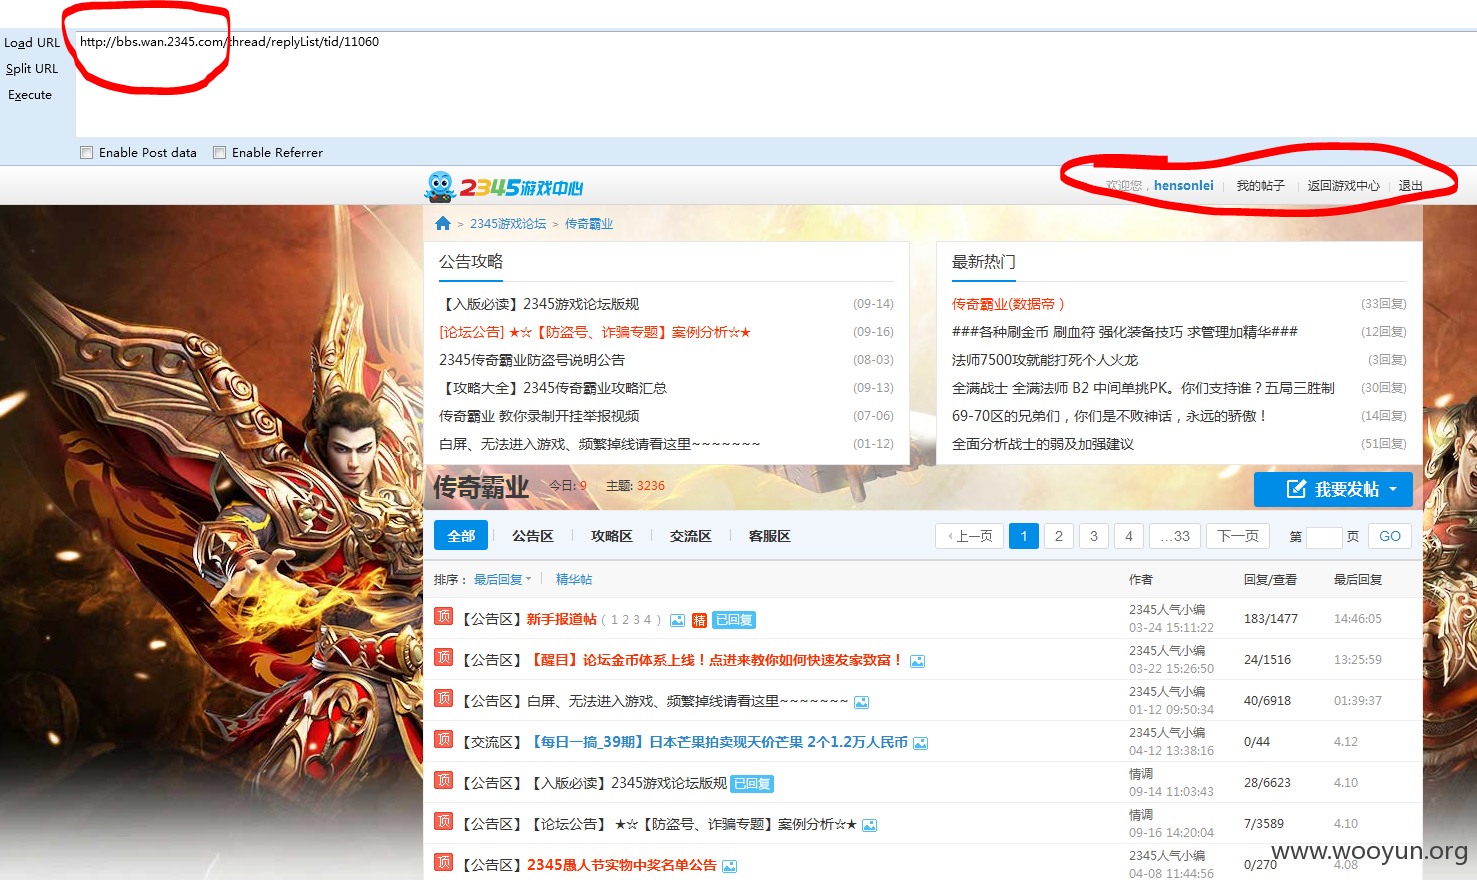Screen dimensions: 1477x880
Task: Open page 4 of 新手报道帖
Action: [x=647, y=620]
